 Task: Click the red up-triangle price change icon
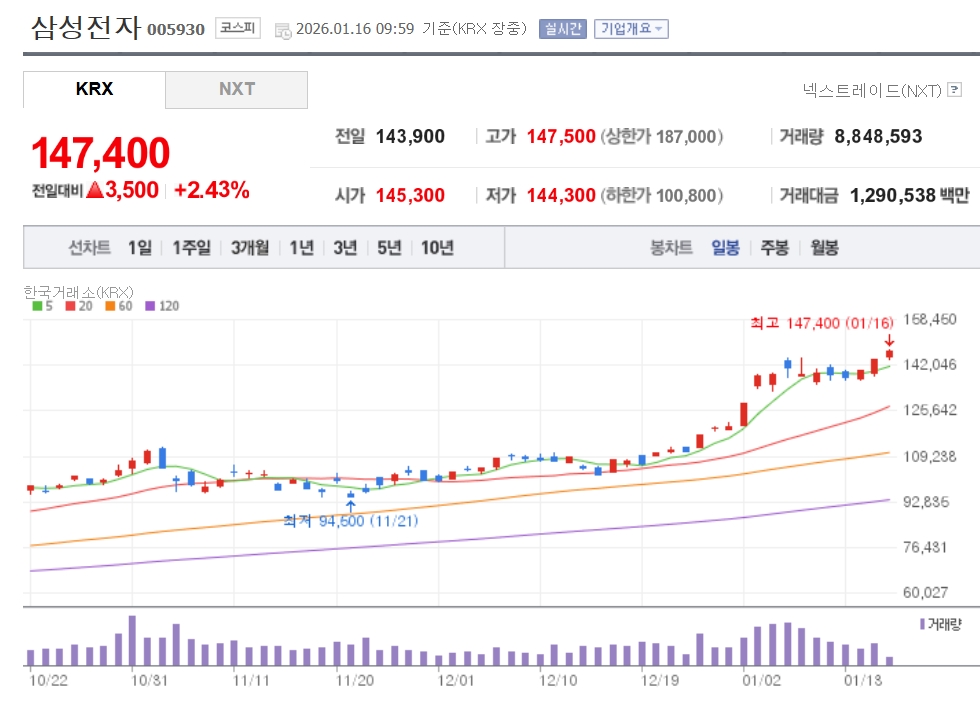pos(95,190)
